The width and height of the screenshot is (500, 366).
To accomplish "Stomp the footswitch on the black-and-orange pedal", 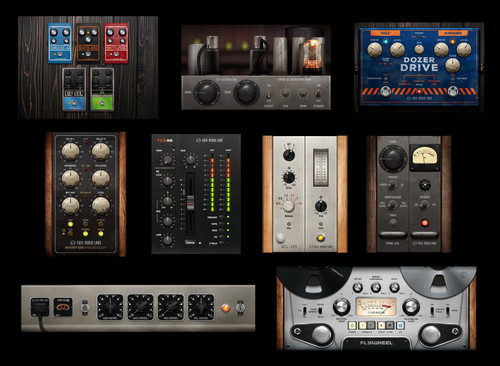I will tap(88, 54).
